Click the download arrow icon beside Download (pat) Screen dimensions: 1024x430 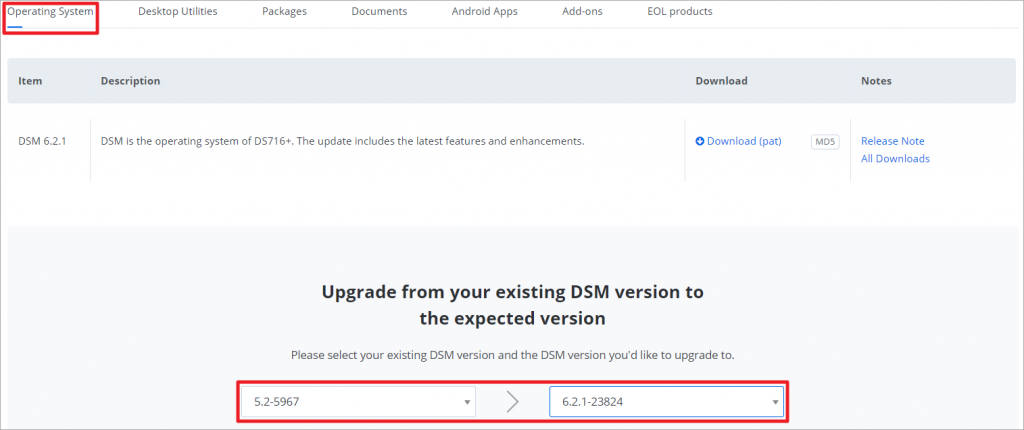pyautogui.click(x=700, y=141)
